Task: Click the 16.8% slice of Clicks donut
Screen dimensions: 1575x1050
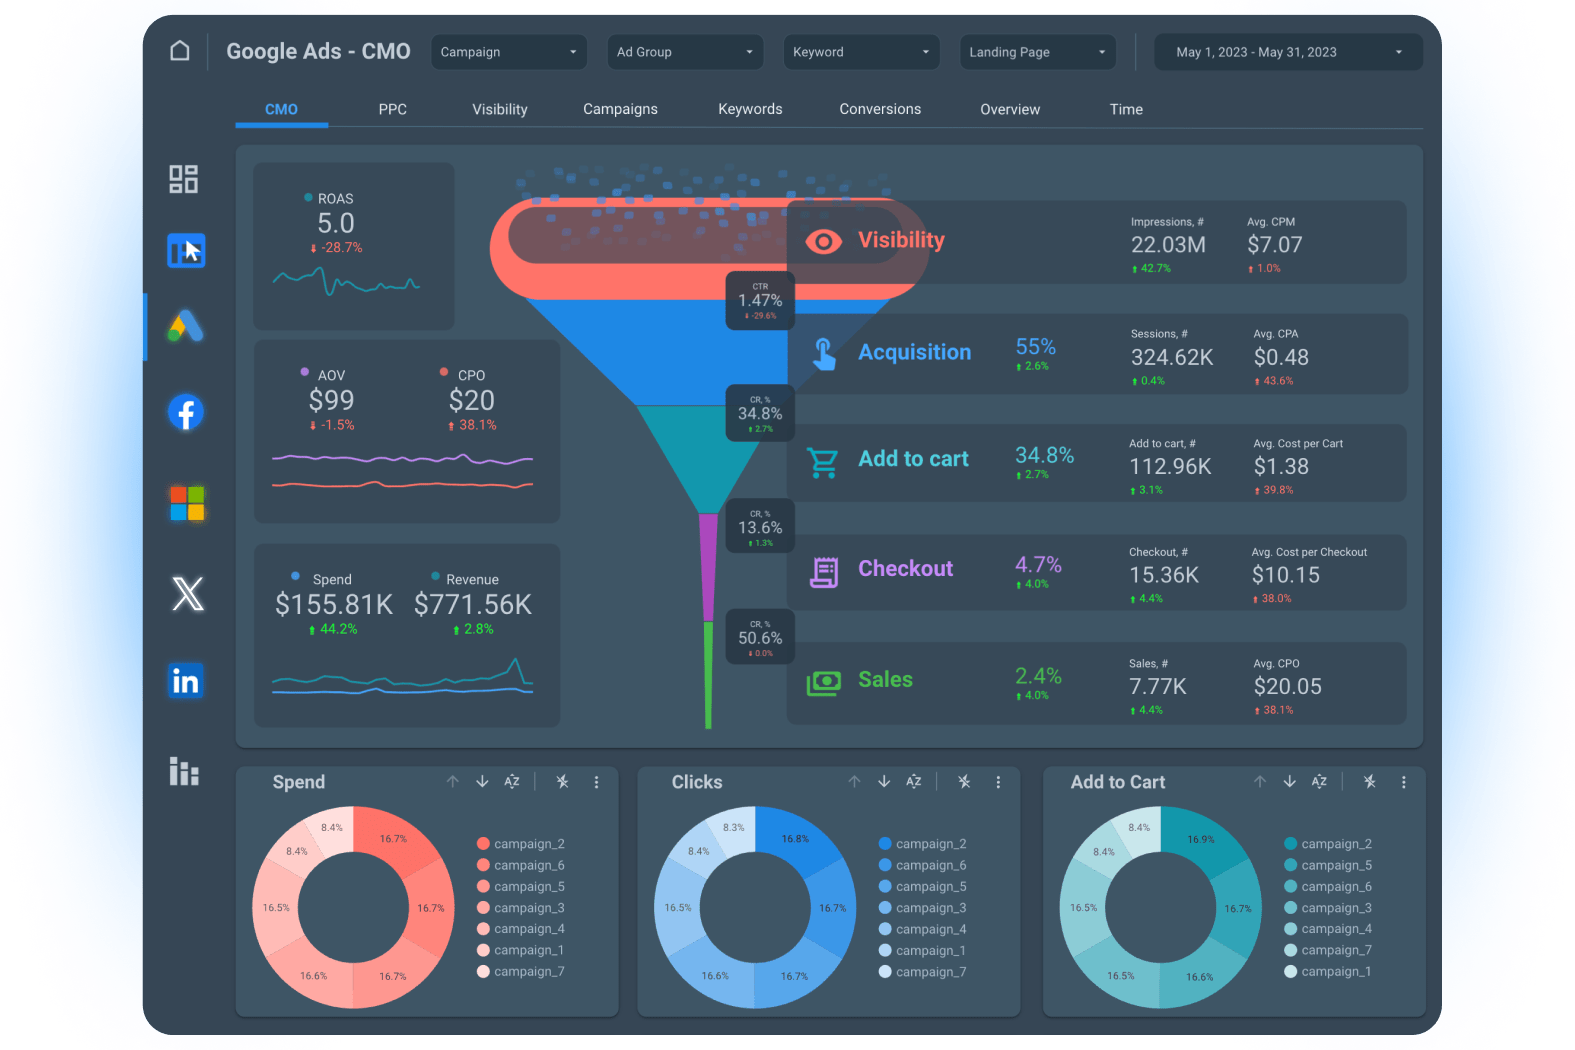Action: coord(795,838)
